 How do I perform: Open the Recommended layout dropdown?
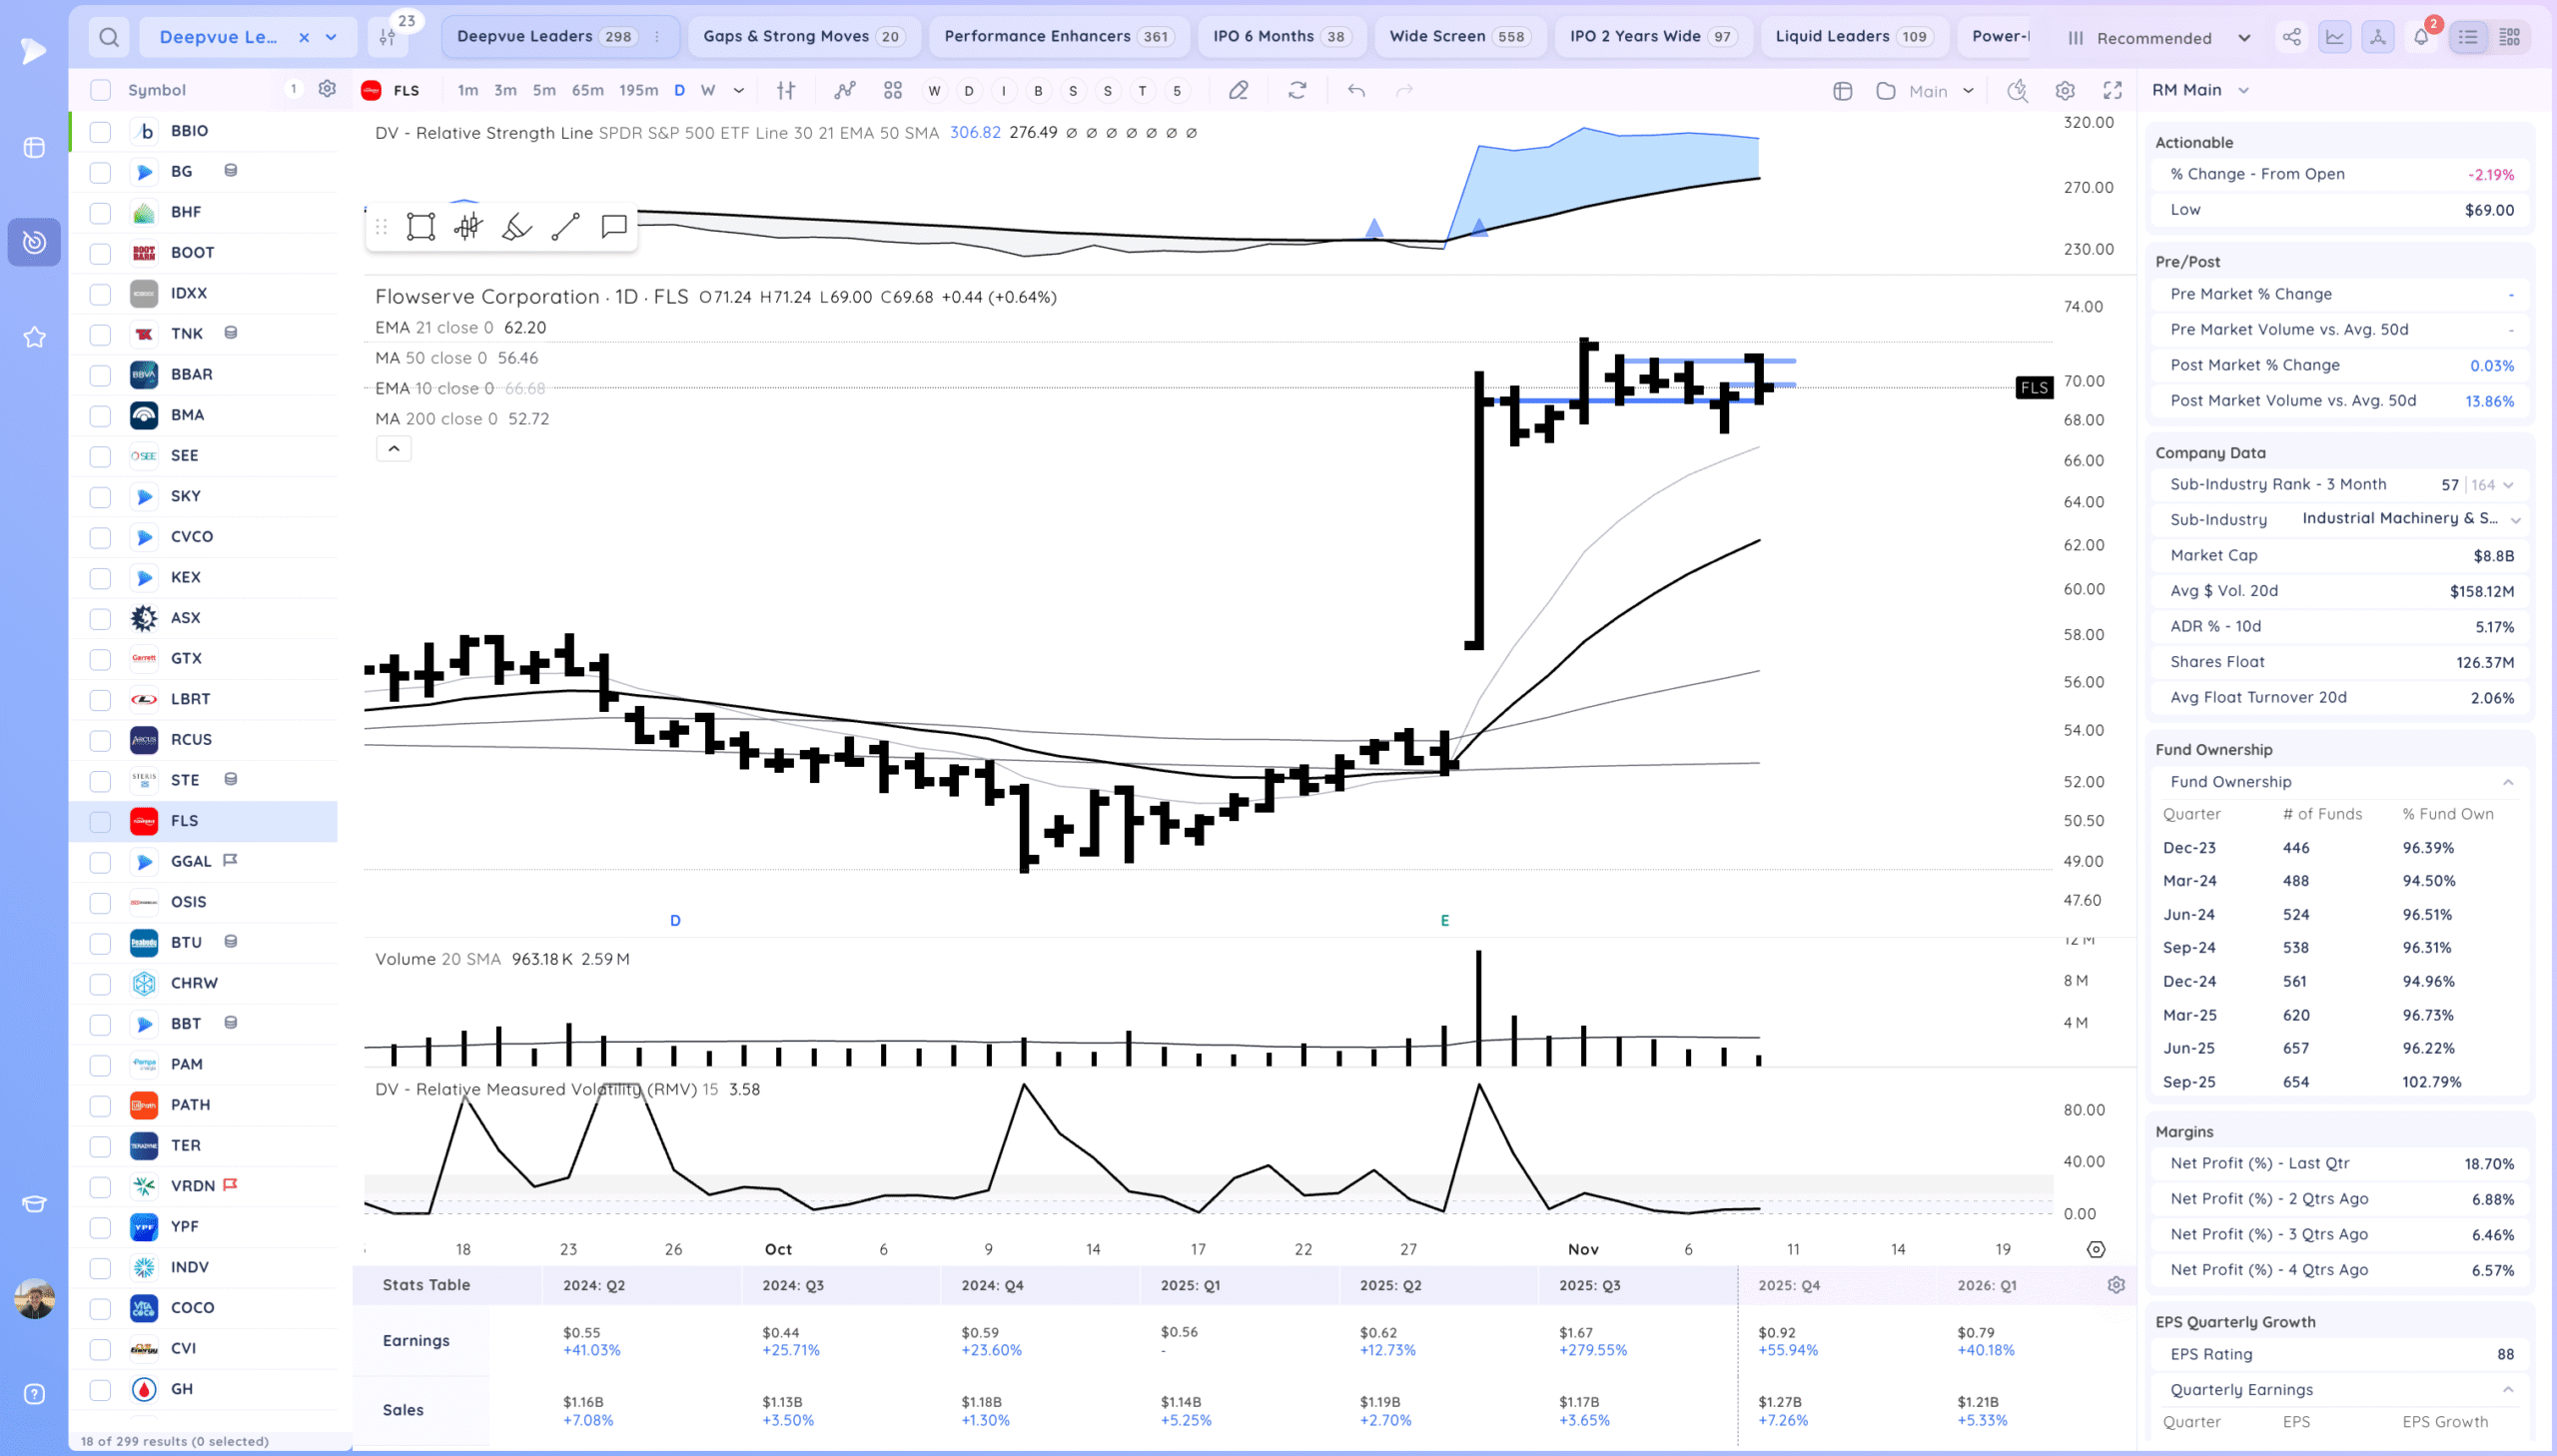coord(2160,37)
